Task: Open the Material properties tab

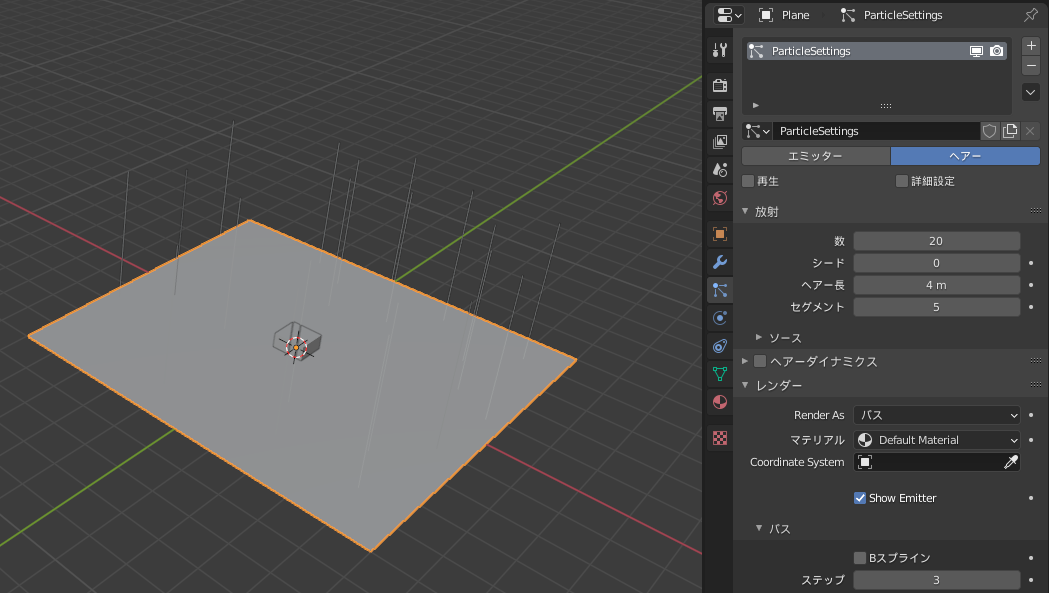Action: tap(719, 402)
